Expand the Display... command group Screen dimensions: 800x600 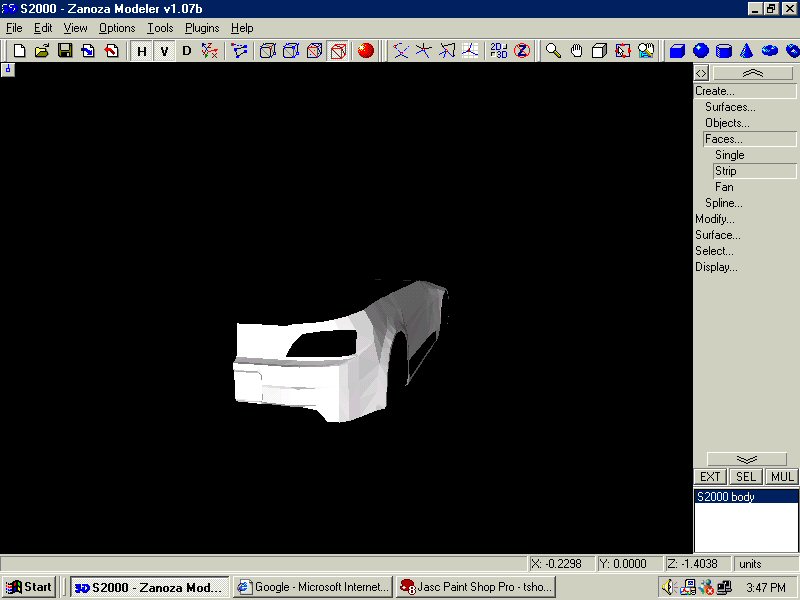[x=716, y=267]
